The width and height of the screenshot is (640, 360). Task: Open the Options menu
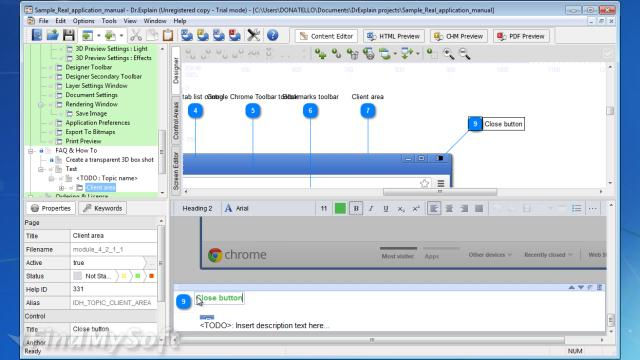click(x=83, y=21)
